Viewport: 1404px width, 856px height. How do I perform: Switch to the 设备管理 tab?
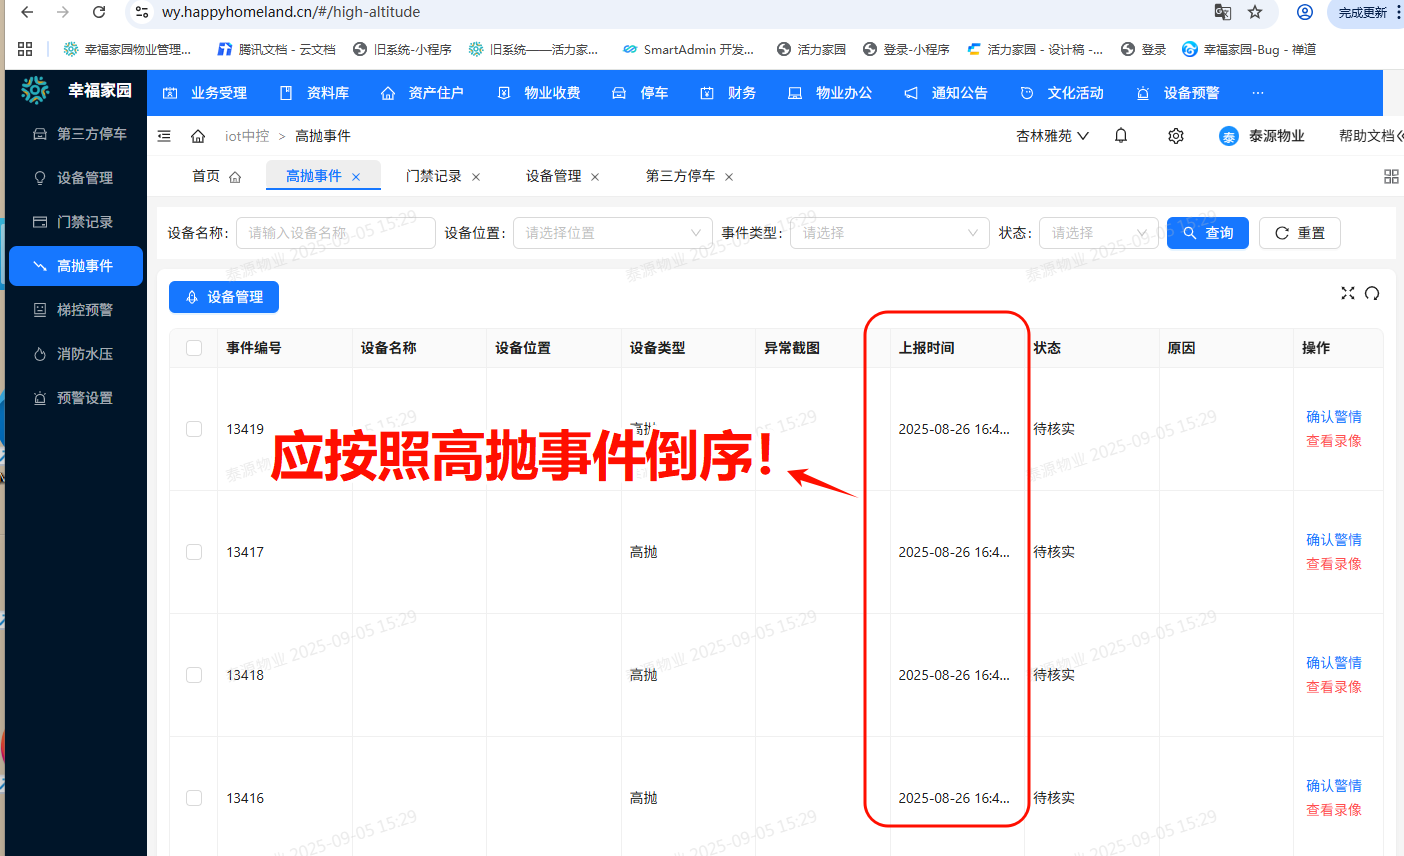click(553, 176)
